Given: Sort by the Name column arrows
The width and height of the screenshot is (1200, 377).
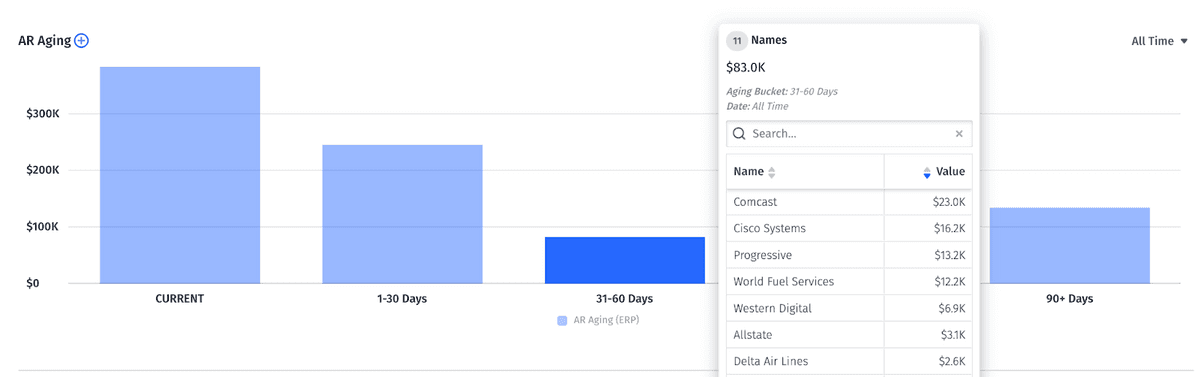Looking at the screenshot, I should [x=771, y=172].
